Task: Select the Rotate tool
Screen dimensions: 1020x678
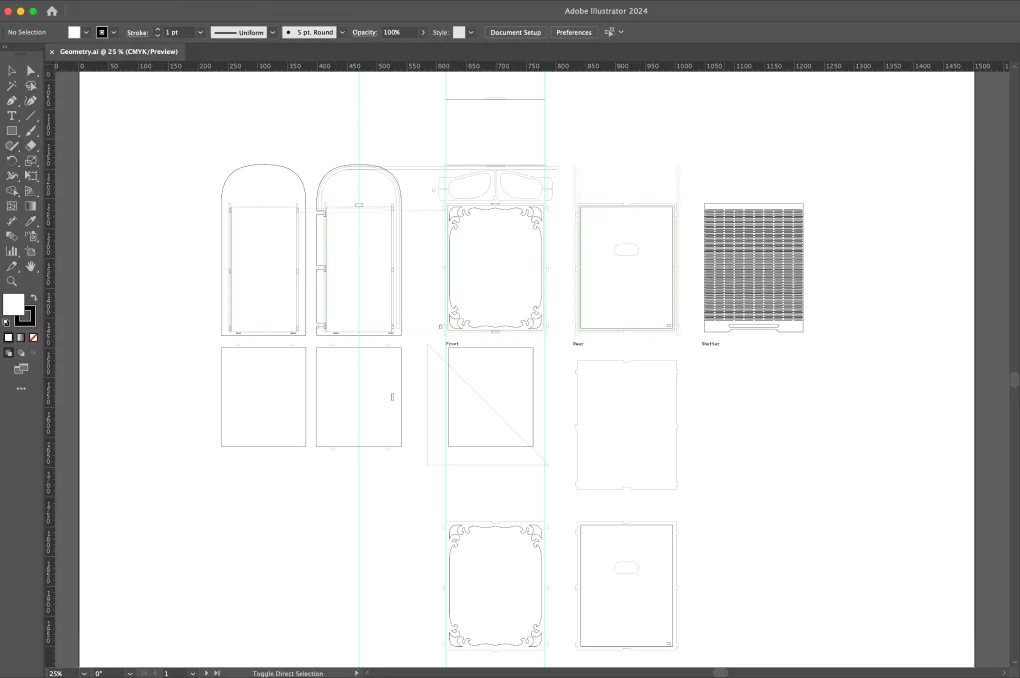Action: [x=12, y=161]
